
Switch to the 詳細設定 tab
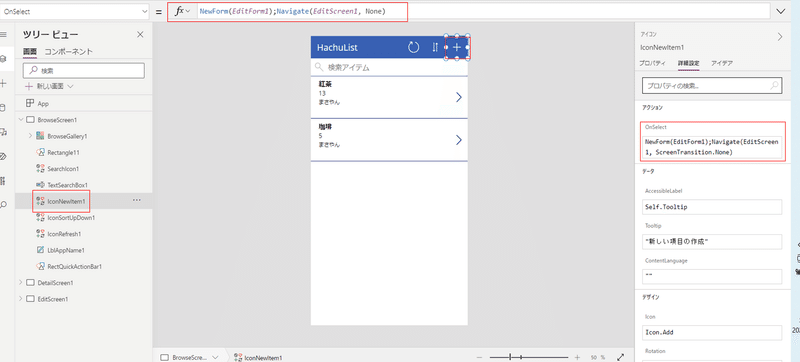688,63
